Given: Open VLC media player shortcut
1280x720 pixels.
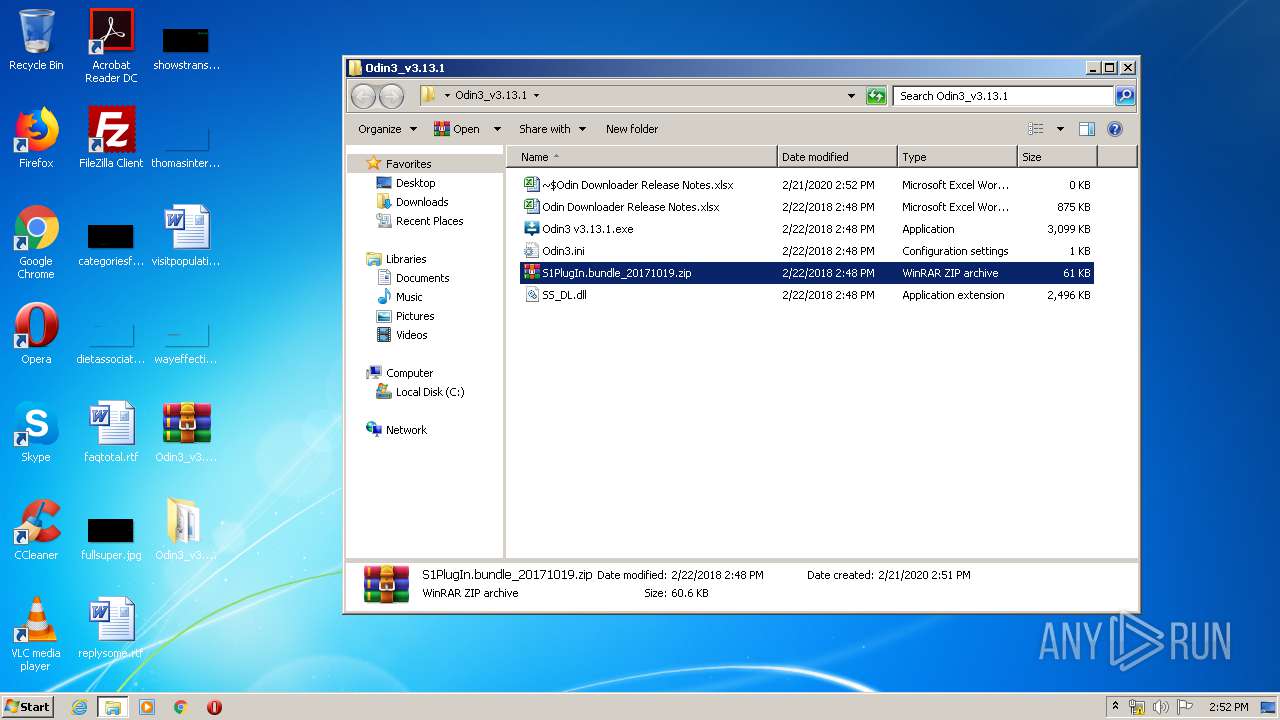Looking at the screenshot, I should [36, 634].
